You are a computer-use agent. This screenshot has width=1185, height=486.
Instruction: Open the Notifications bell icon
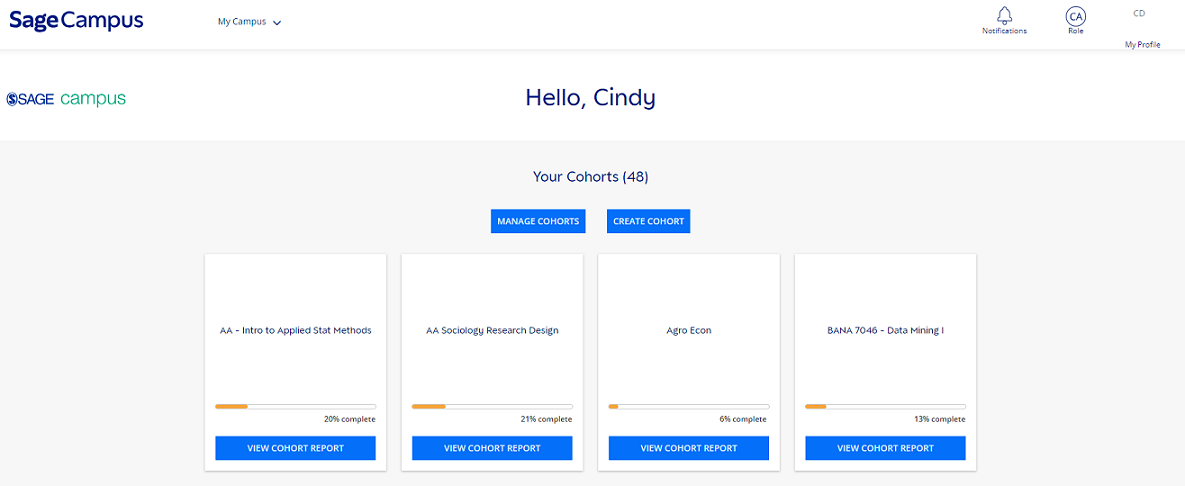pos(1004,15)
